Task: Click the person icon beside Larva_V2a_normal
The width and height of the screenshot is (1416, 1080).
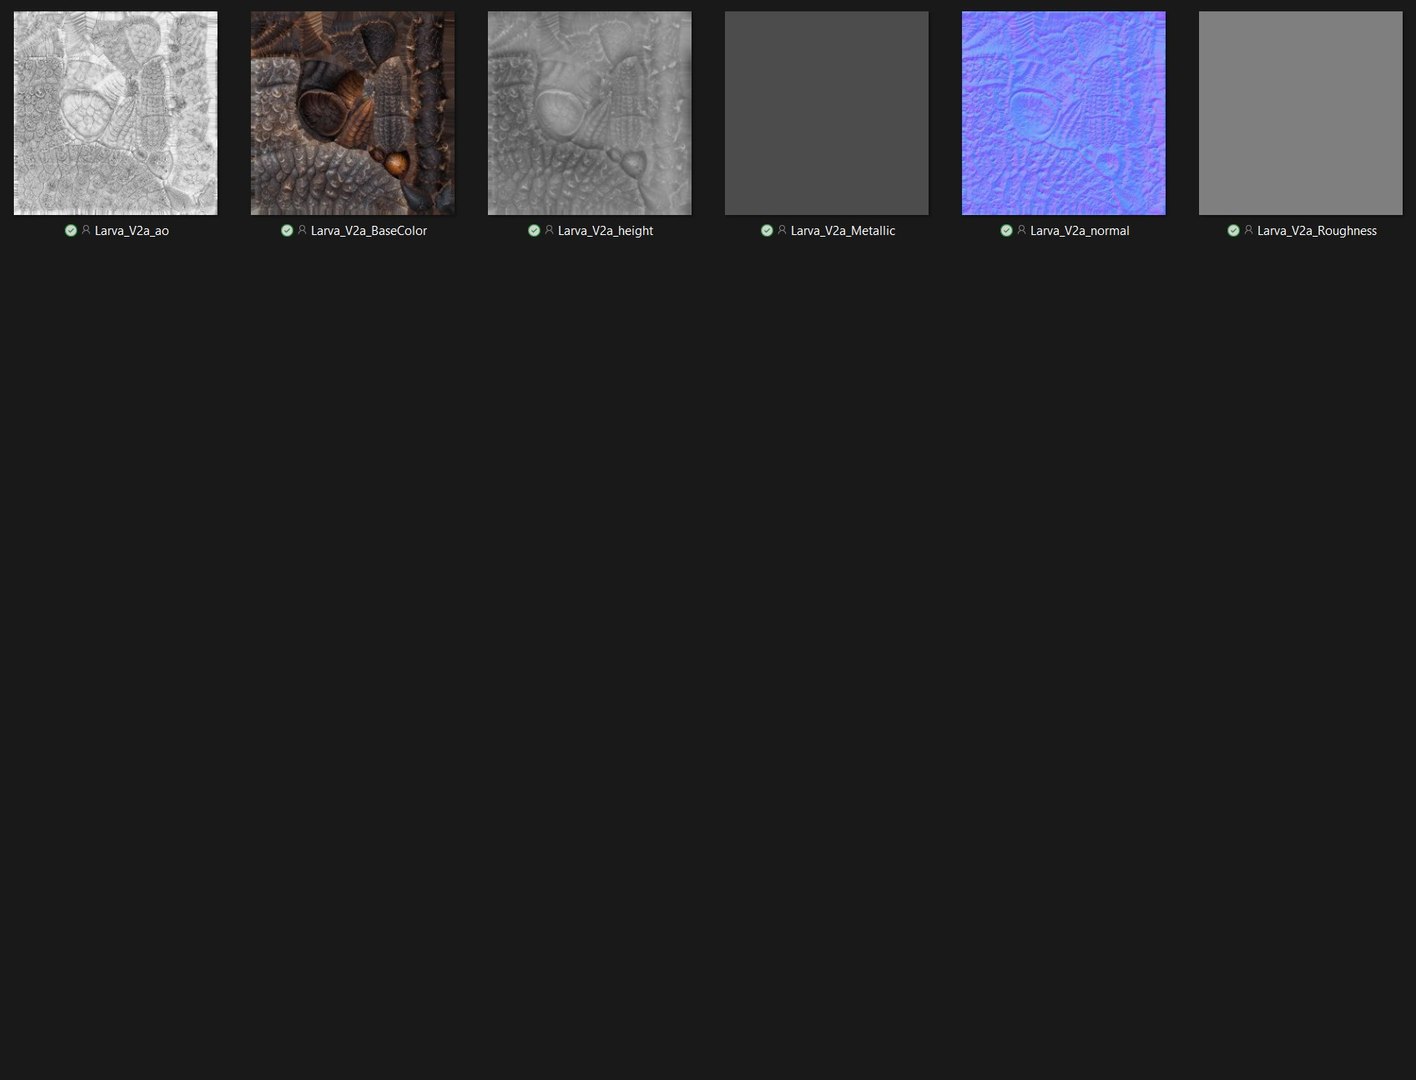Action: point(1021,230)
